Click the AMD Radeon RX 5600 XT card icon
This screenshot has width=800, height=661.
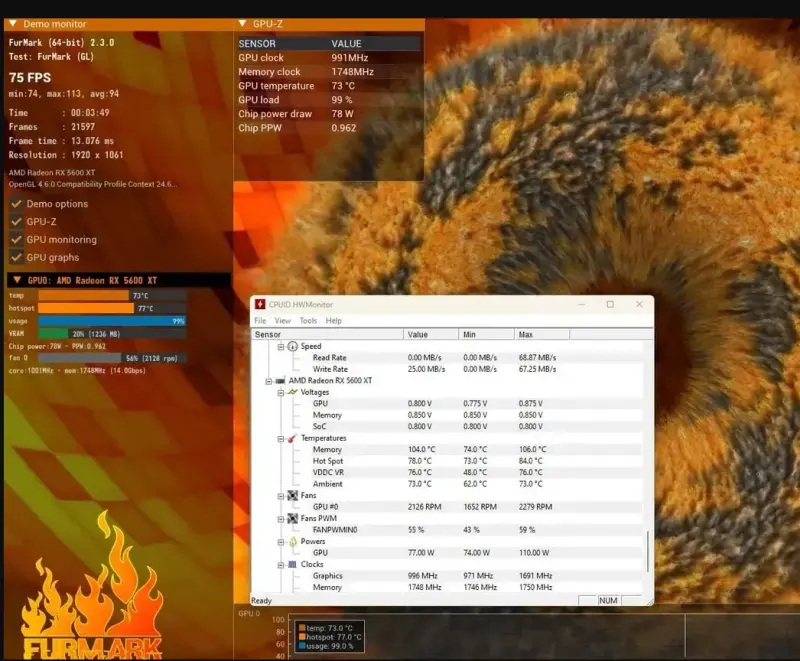click(x=280, y=380)
